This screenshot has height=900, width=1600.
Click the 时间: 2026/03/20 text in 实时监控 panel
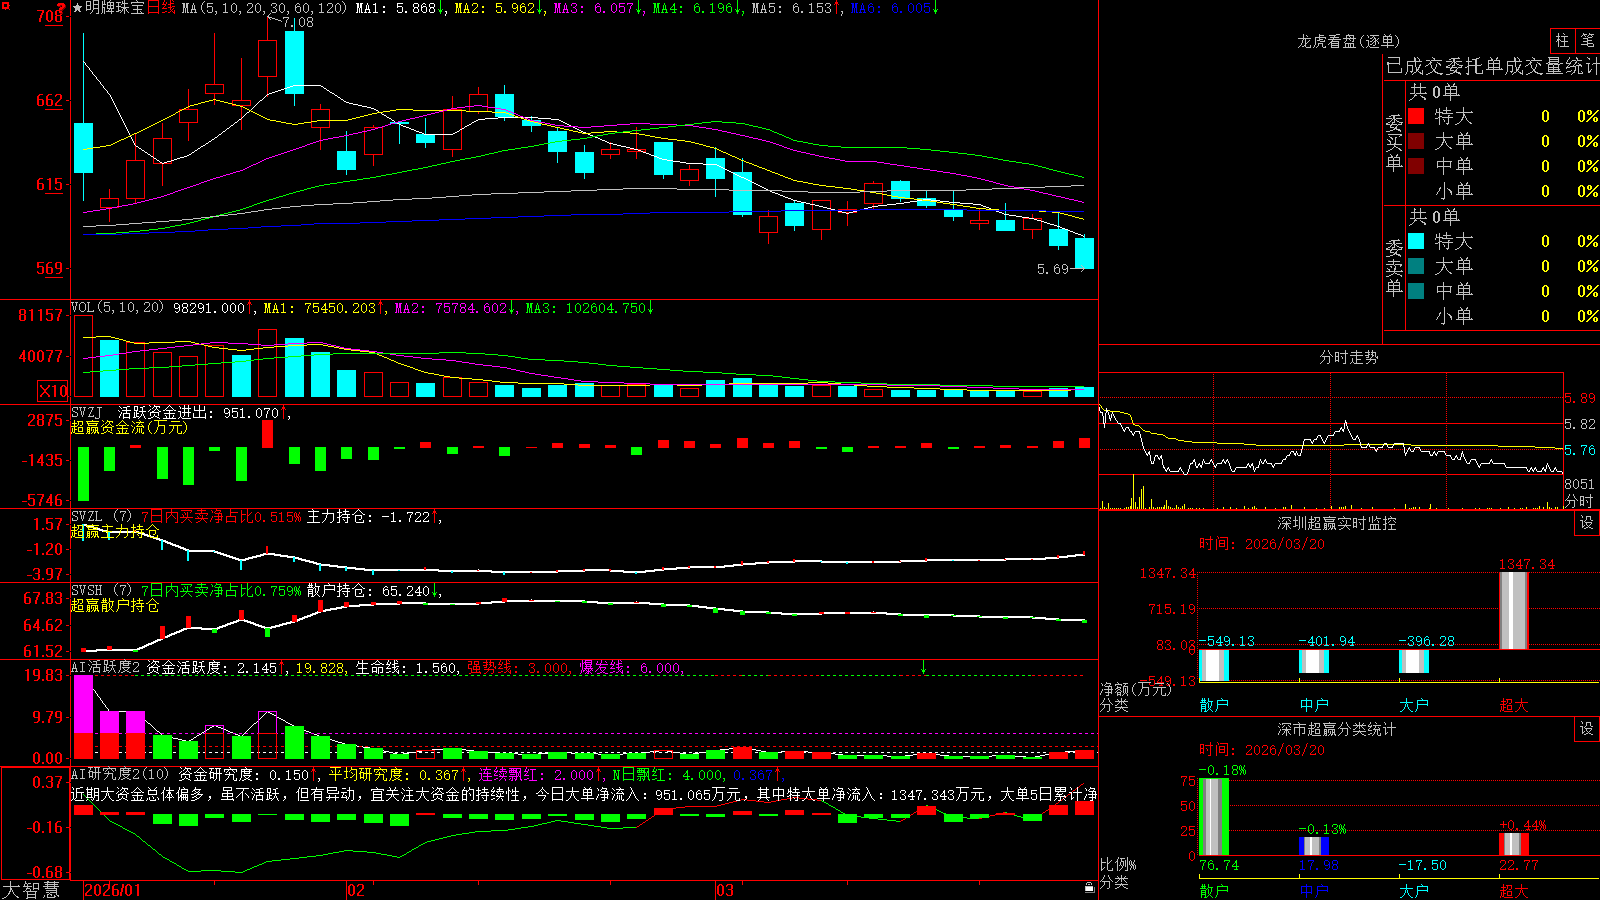click(1262, 544)
